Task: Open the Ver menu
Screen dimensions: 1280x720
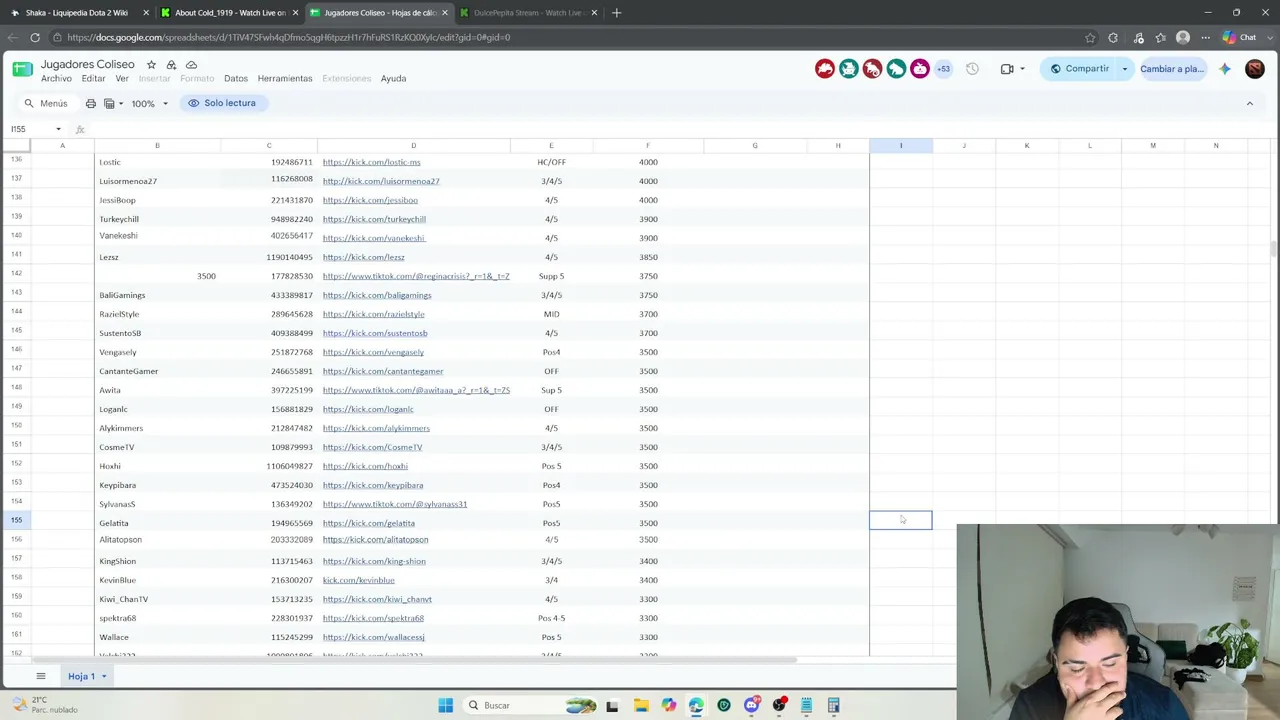Action: click(122, 78)
